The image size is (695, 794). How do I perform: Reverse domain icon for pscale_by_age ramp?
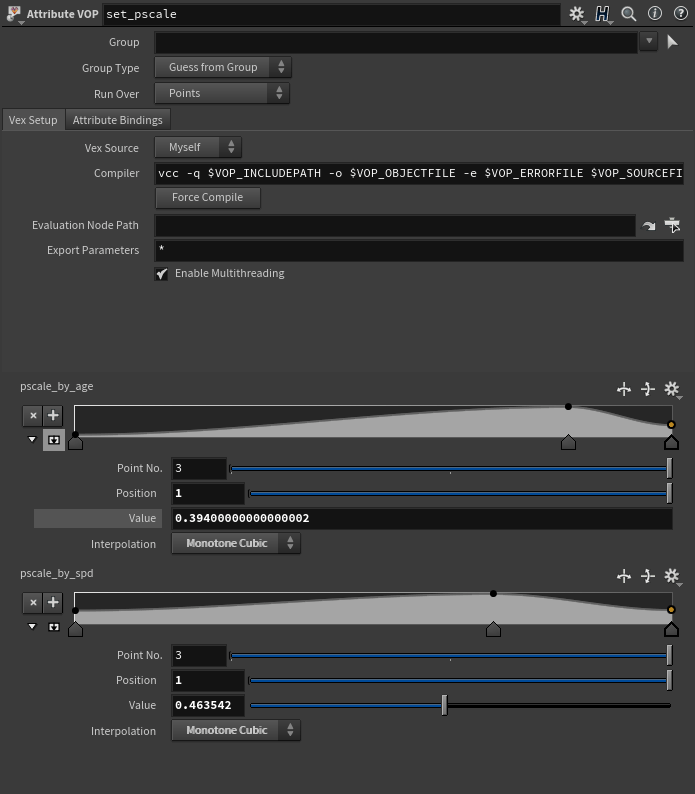pos(624,389)
